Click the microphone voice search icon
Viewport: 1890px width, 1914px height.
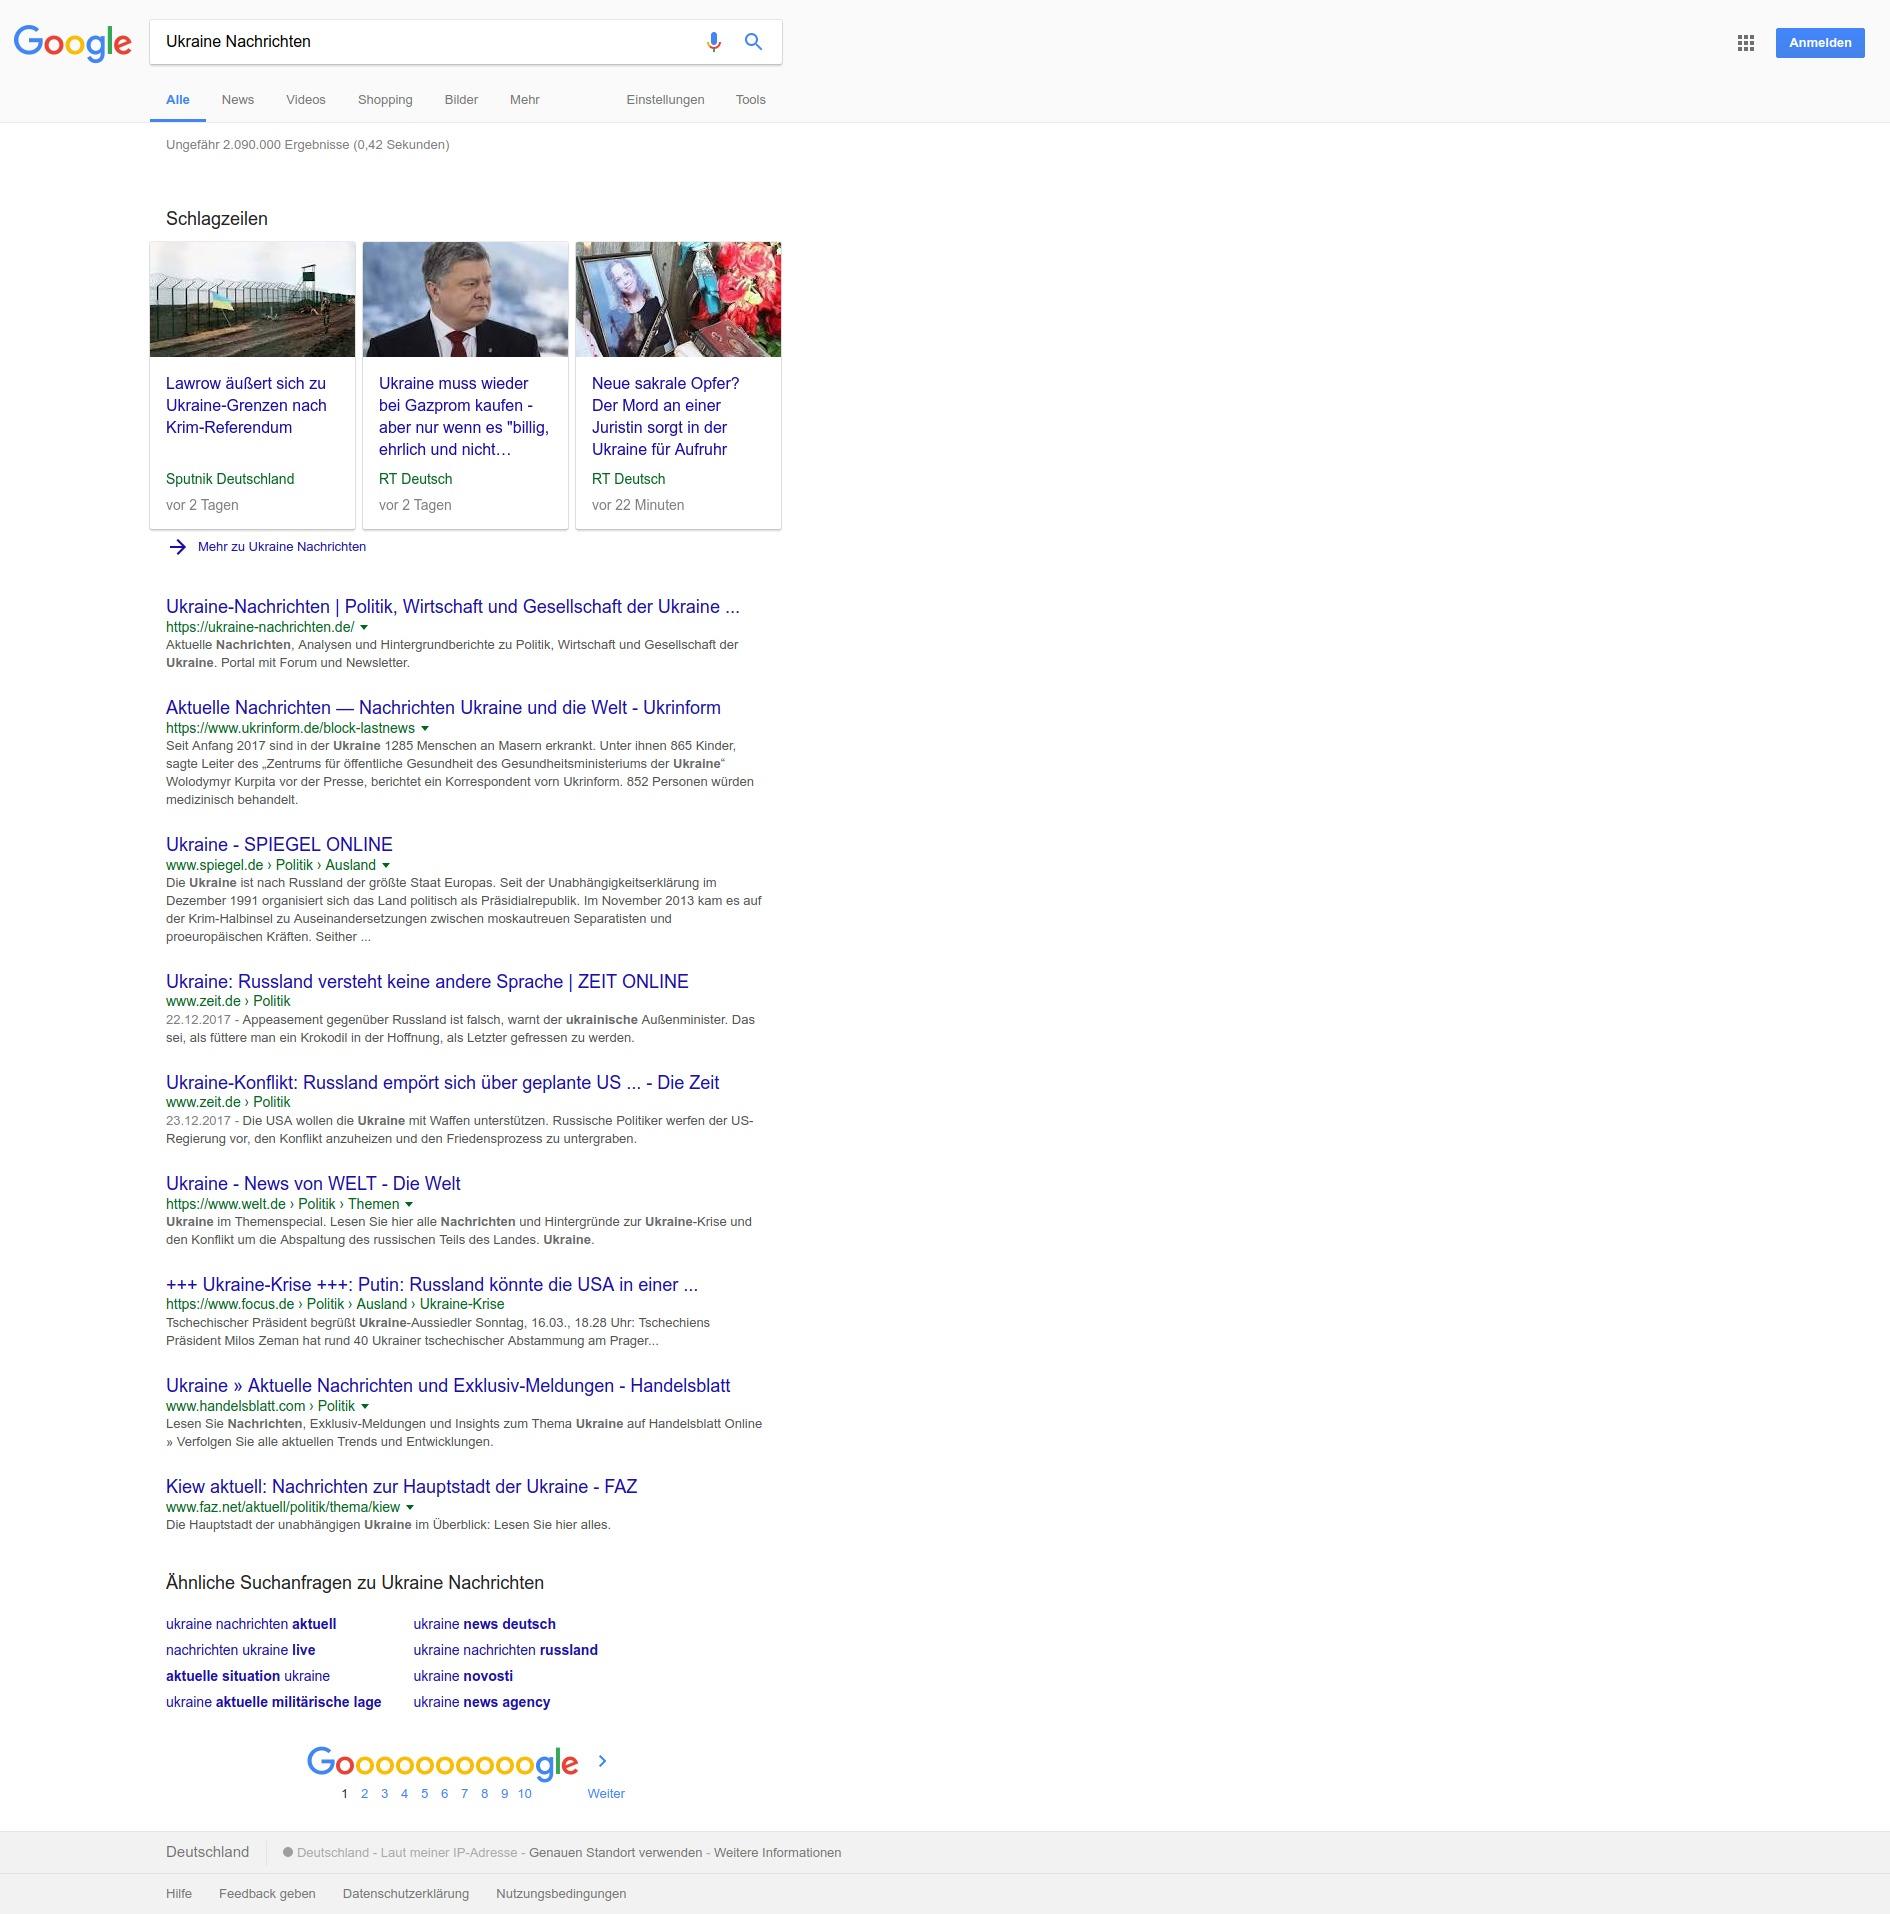click(x=713, y=42)
